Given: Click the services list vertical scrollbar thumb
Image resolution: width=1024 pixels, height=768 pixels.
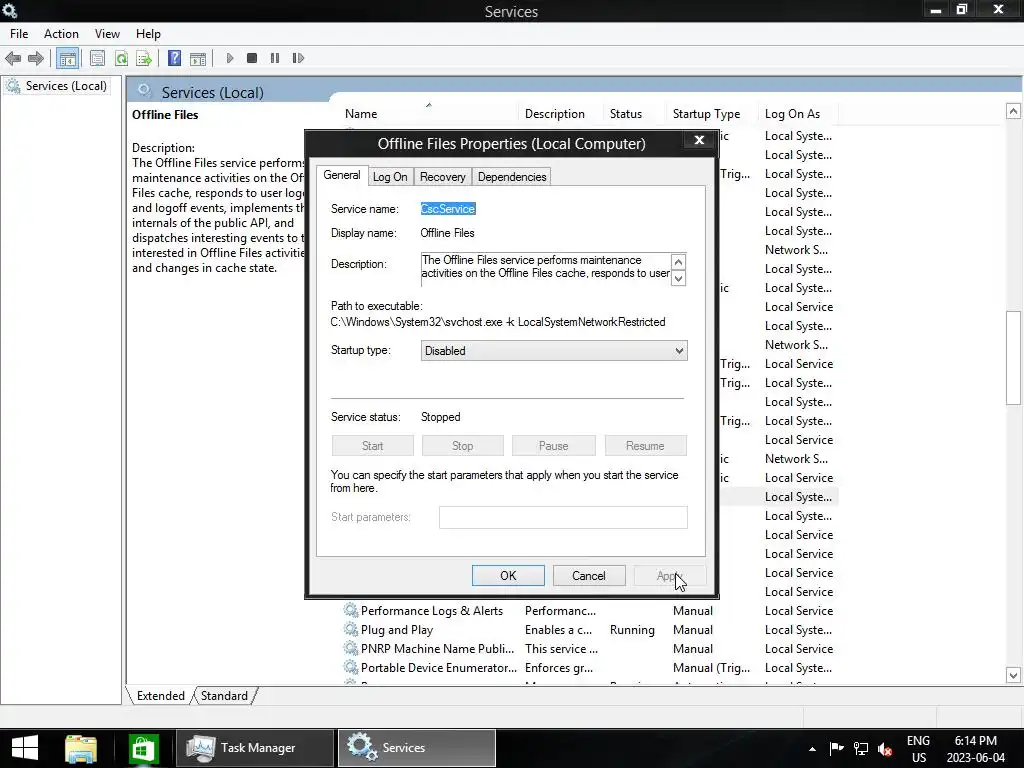Looking at the screenshot, I should pos(1013,359).
